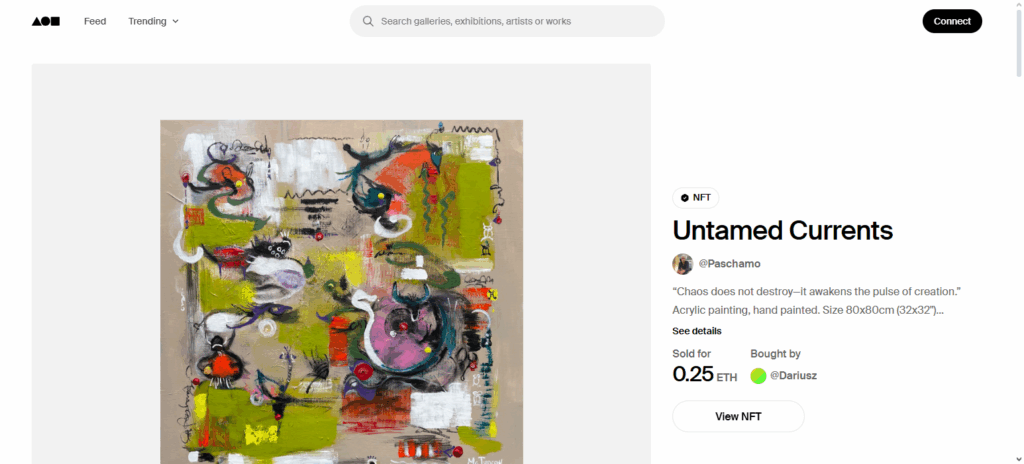Image resolution: width=1024 pixels, height=464 pixels.
Task: Click the magnifier icon in search bar
Action: pyautogui.click(x=368, y=21)
